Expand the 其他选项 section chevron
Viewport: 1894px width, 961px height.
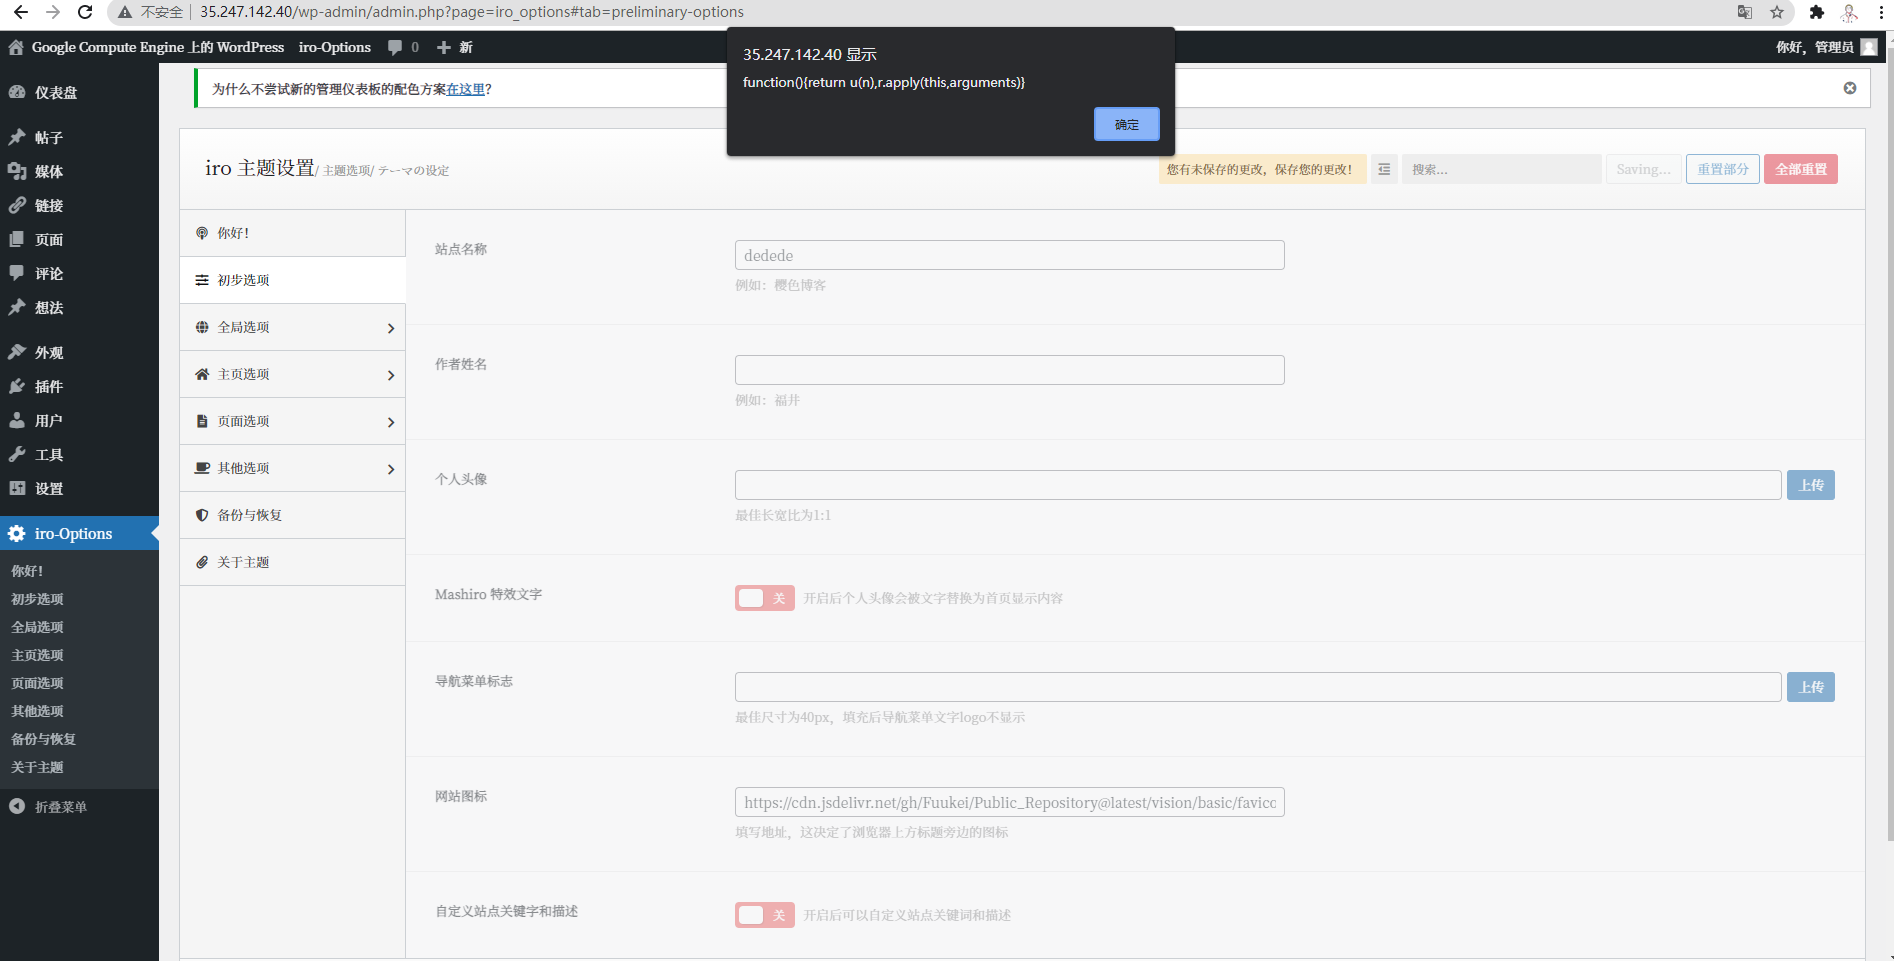[390, 467]
